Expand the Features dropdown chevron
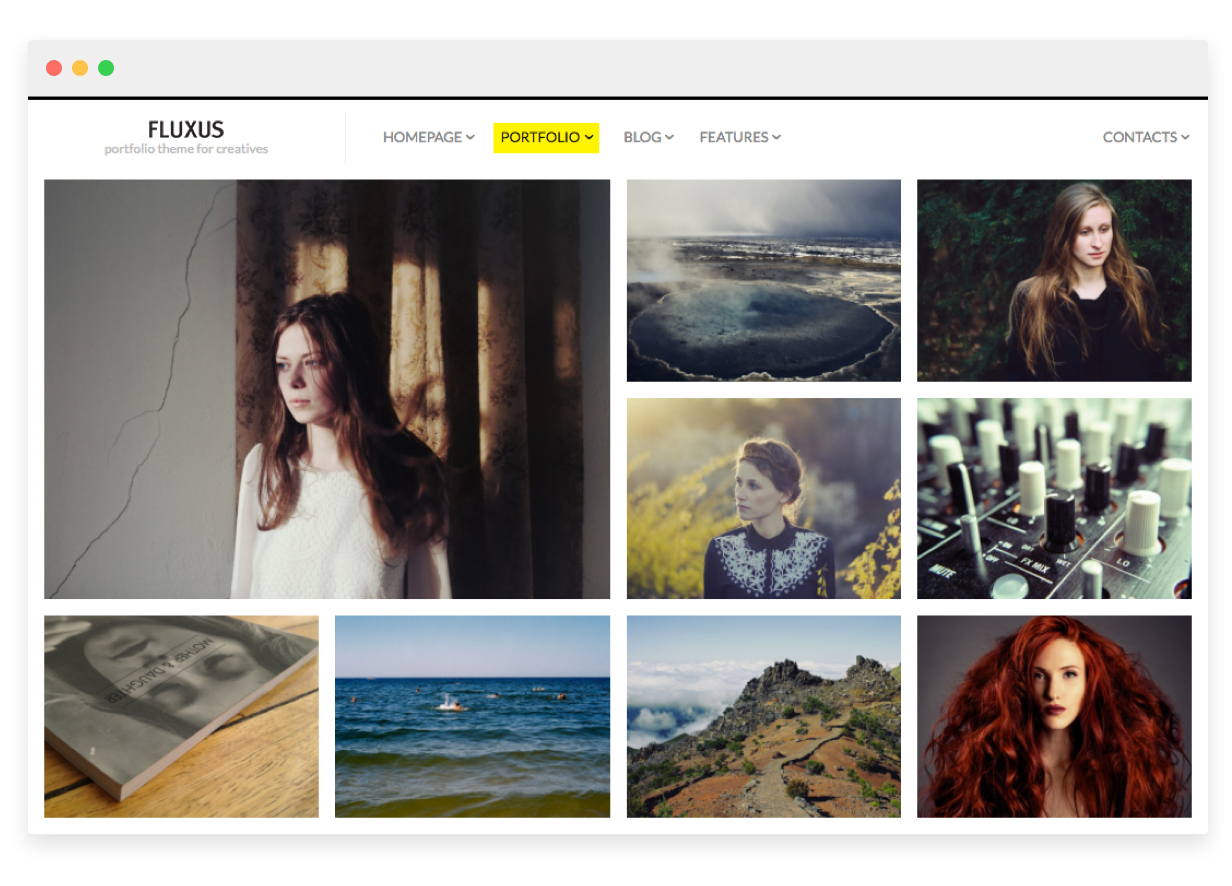The image size is (1232, 886). pos(776,137)
